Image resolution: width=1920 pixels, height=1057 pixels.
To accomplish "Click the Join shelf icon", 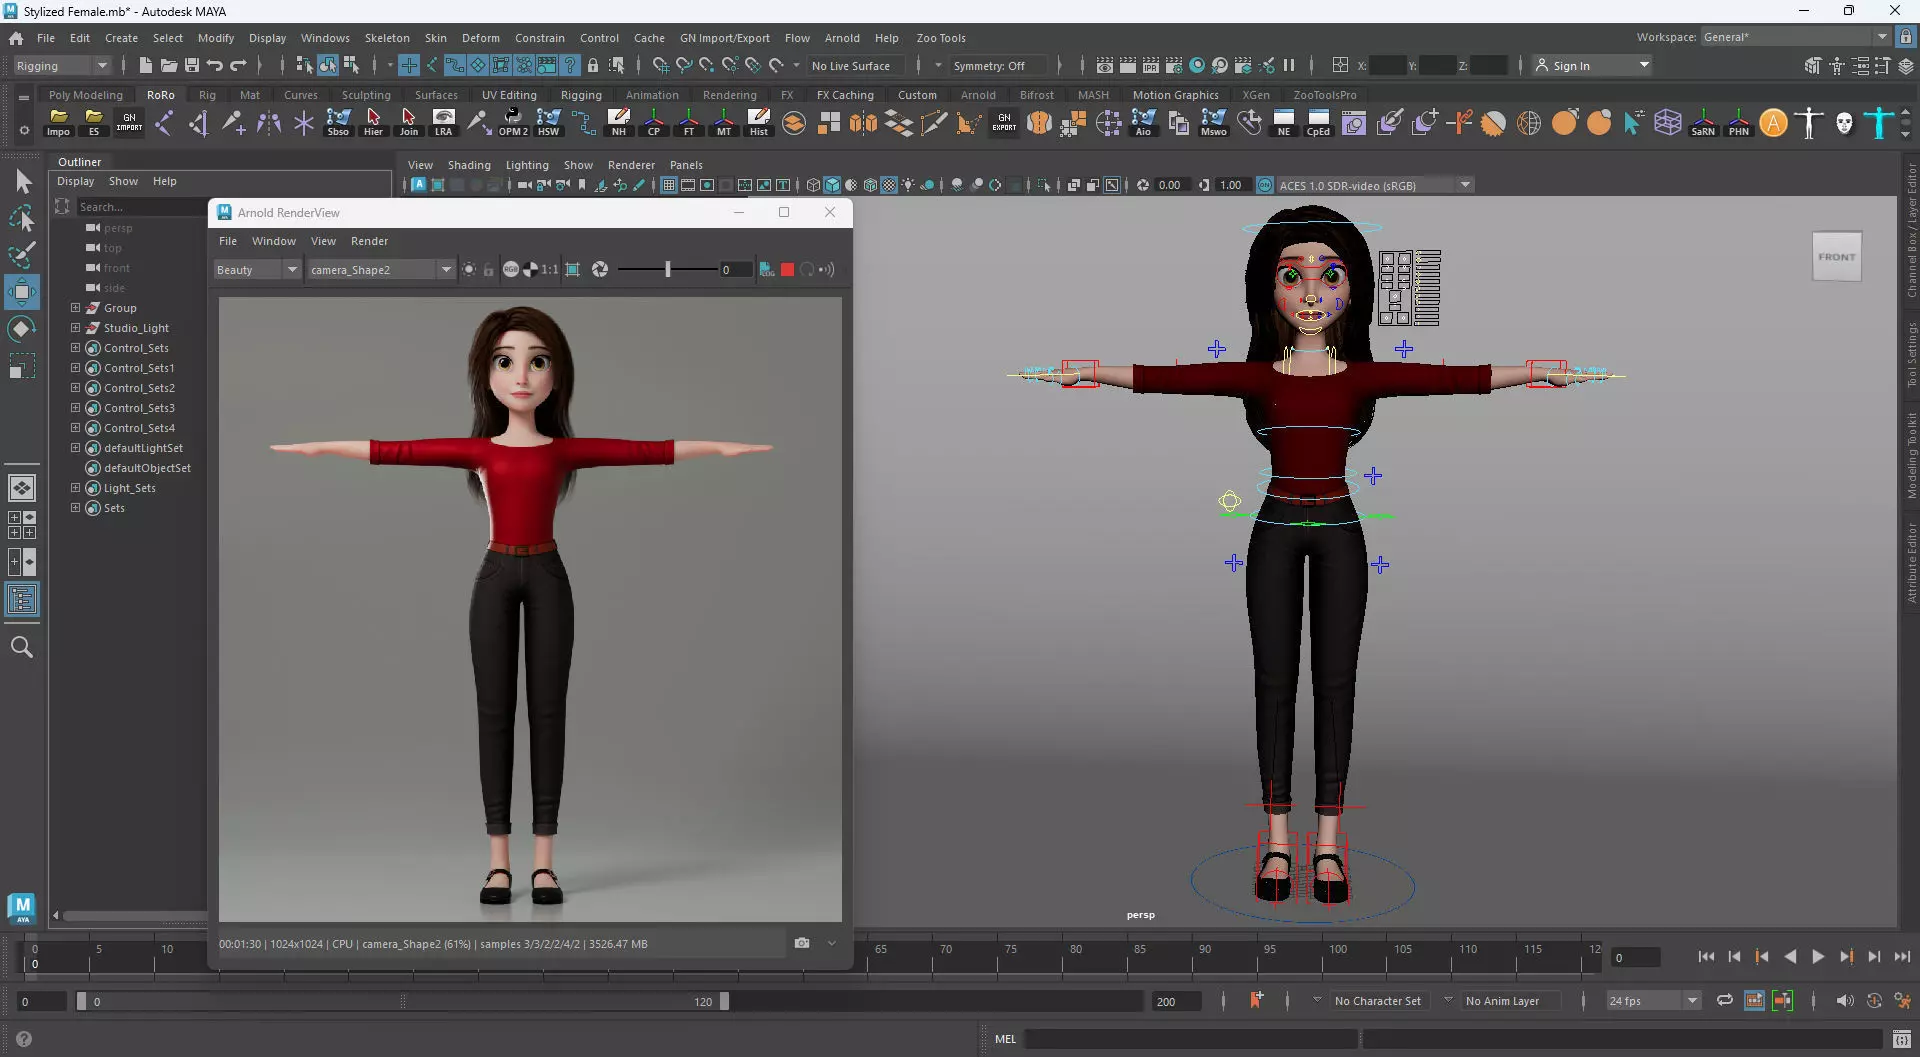I will (408, 123).
